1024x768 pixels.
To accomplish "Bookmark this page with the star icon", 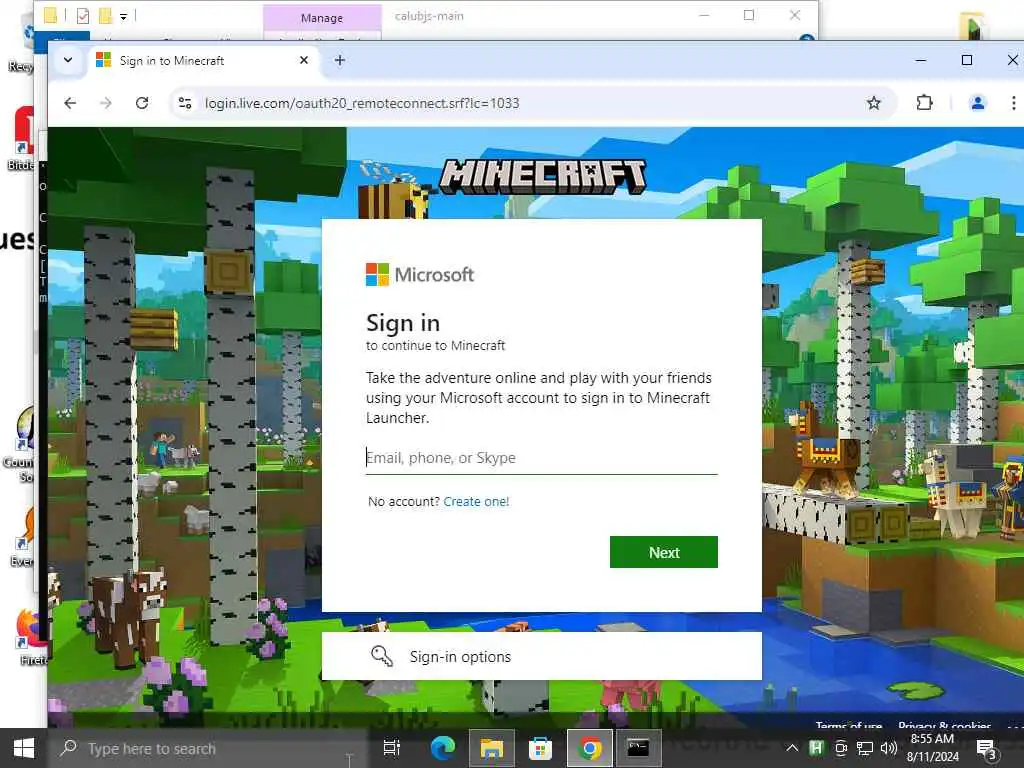I will (x=874, y=103).
